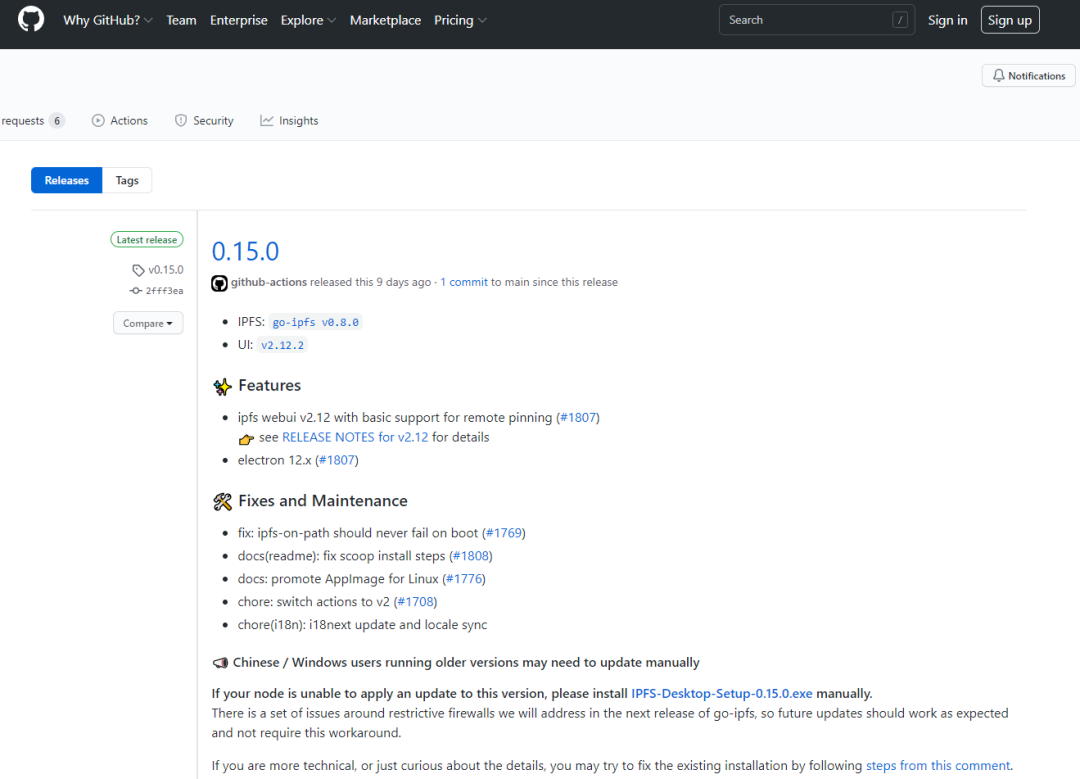
Task: Open the Team page
Action: tap(181, 20)
